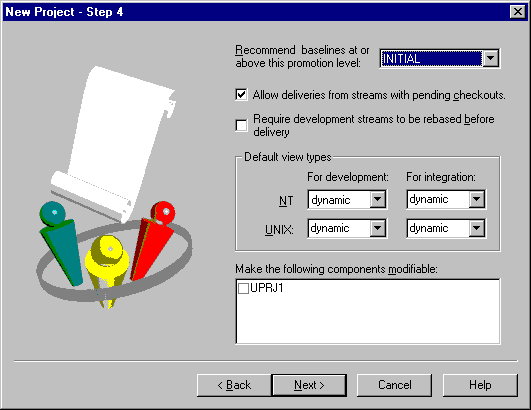Select the INITIAL promotion level field
Viewport: 531px width, 410px height.
point(431,59)
